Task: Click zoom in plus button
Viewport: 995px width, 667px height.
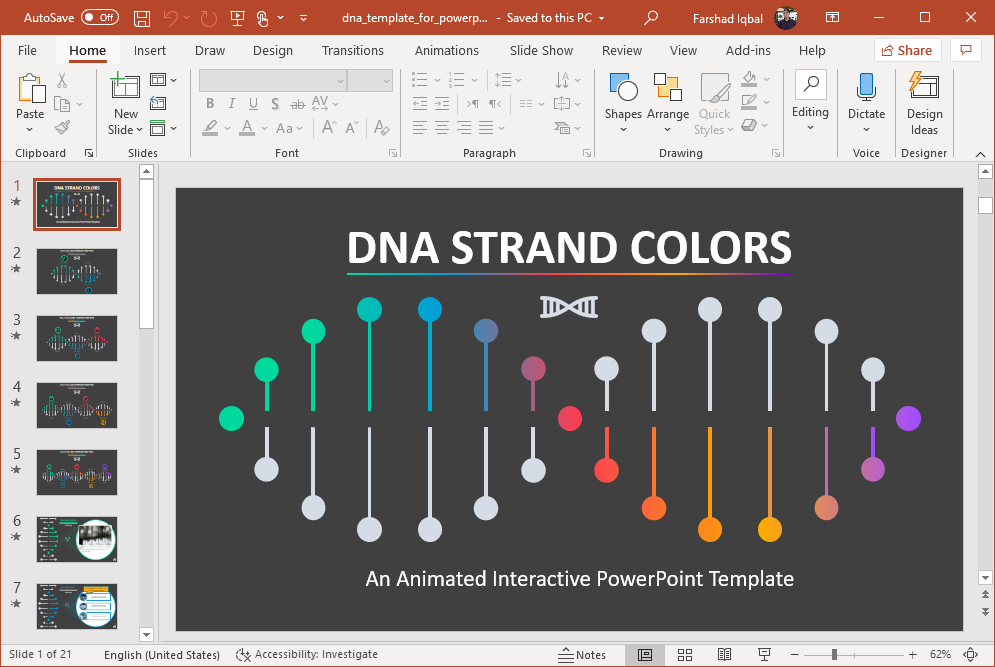Action: click(x=913, y=654)
